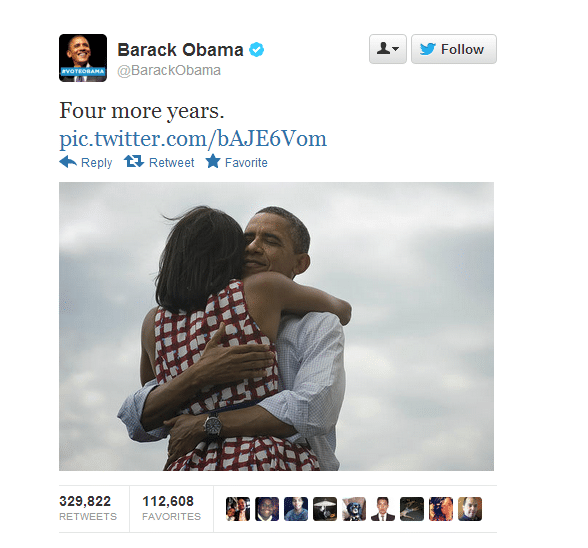
Task: Open the Barack Obama display name link
Action: pyautogui.click(x=180, y=50)
